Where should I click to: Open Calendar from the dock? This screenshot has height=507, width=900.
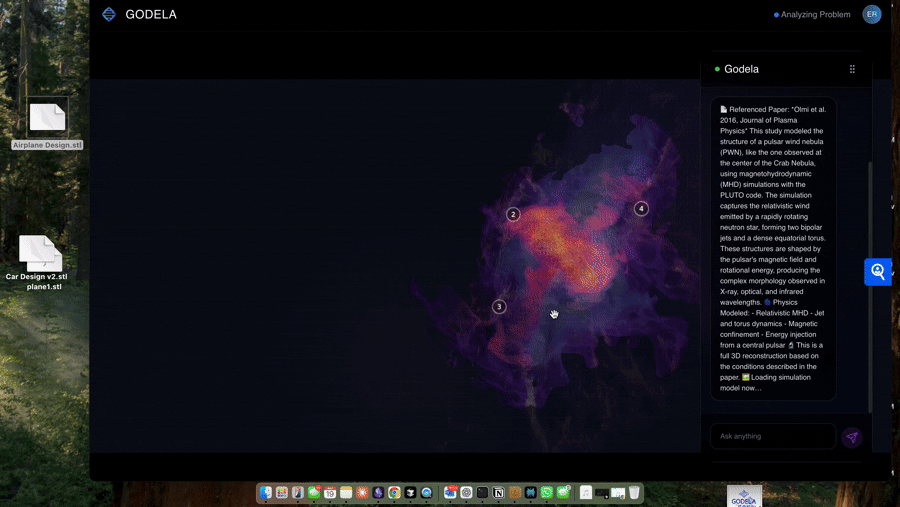click(330, 493)
